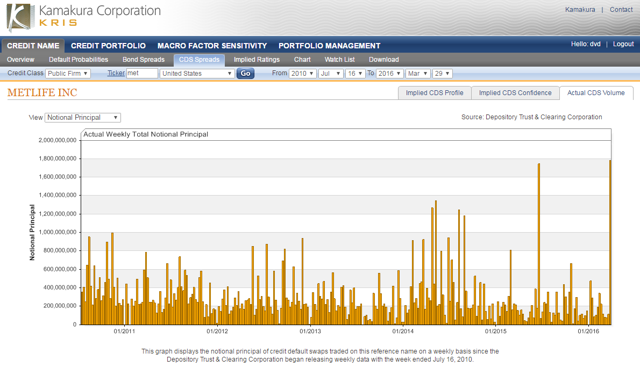
Task: Open the Overview sub-tab
Action: [20, 60]
